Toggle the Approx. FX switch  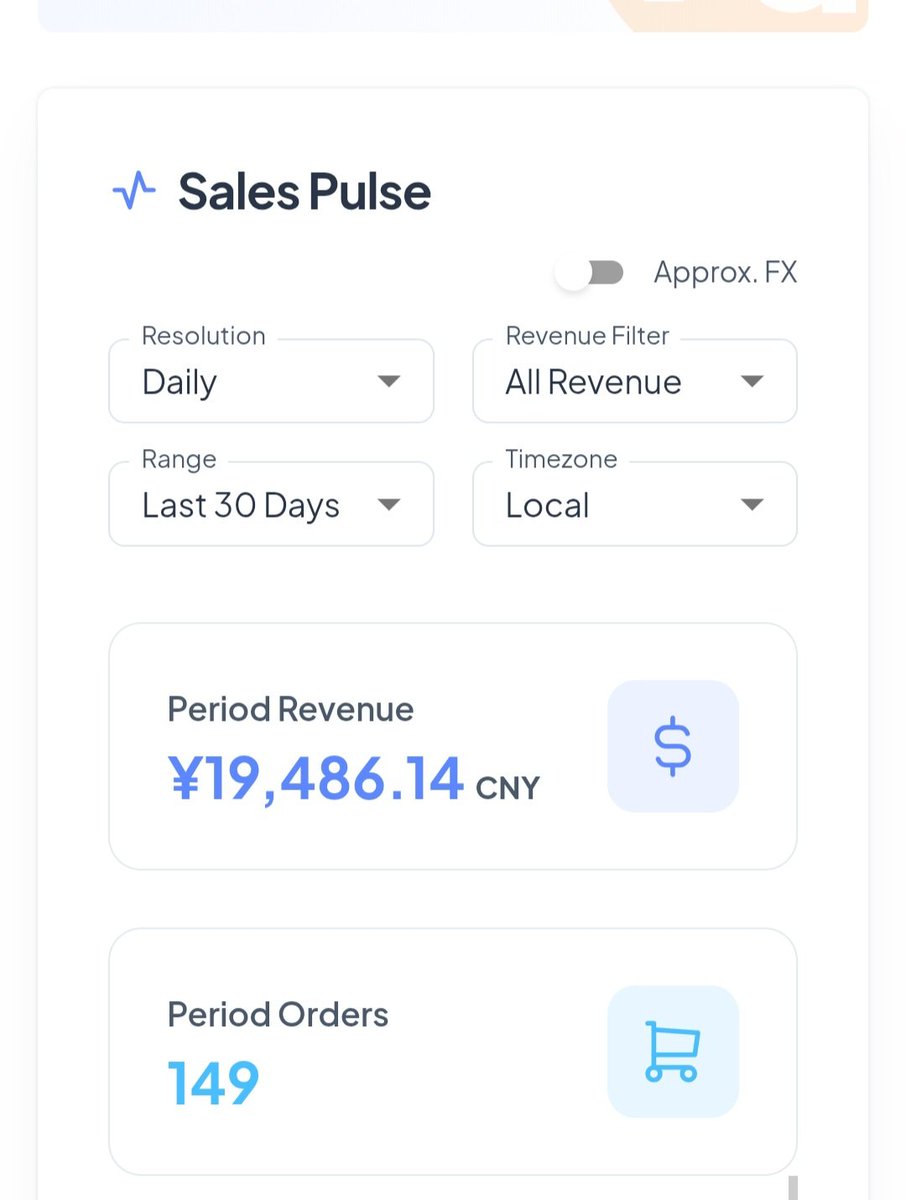590,273
